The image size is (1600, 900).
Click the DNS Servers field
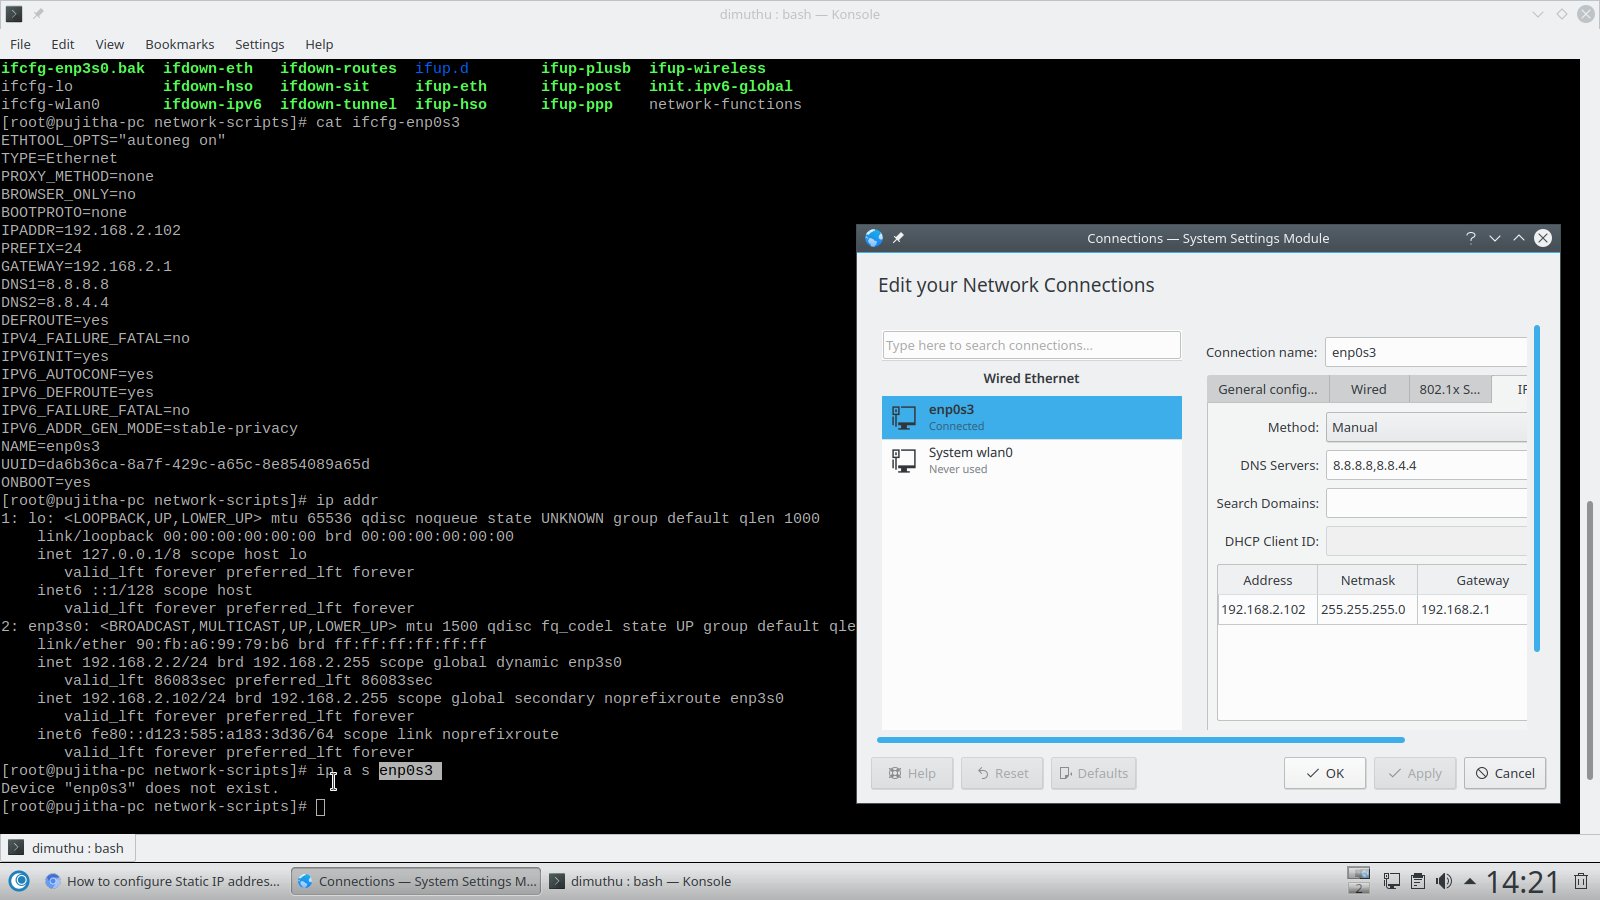tap(1427, 465)
